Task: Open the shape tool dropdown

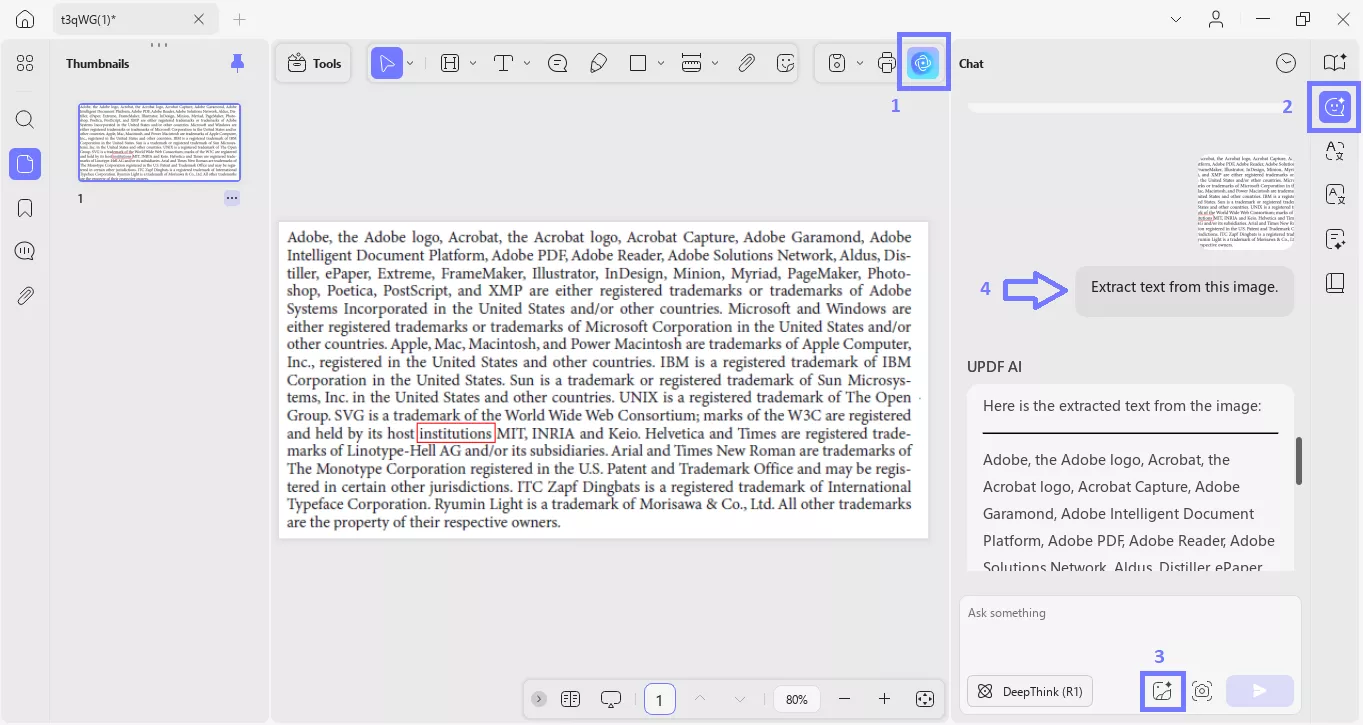Action: point(659,62)
